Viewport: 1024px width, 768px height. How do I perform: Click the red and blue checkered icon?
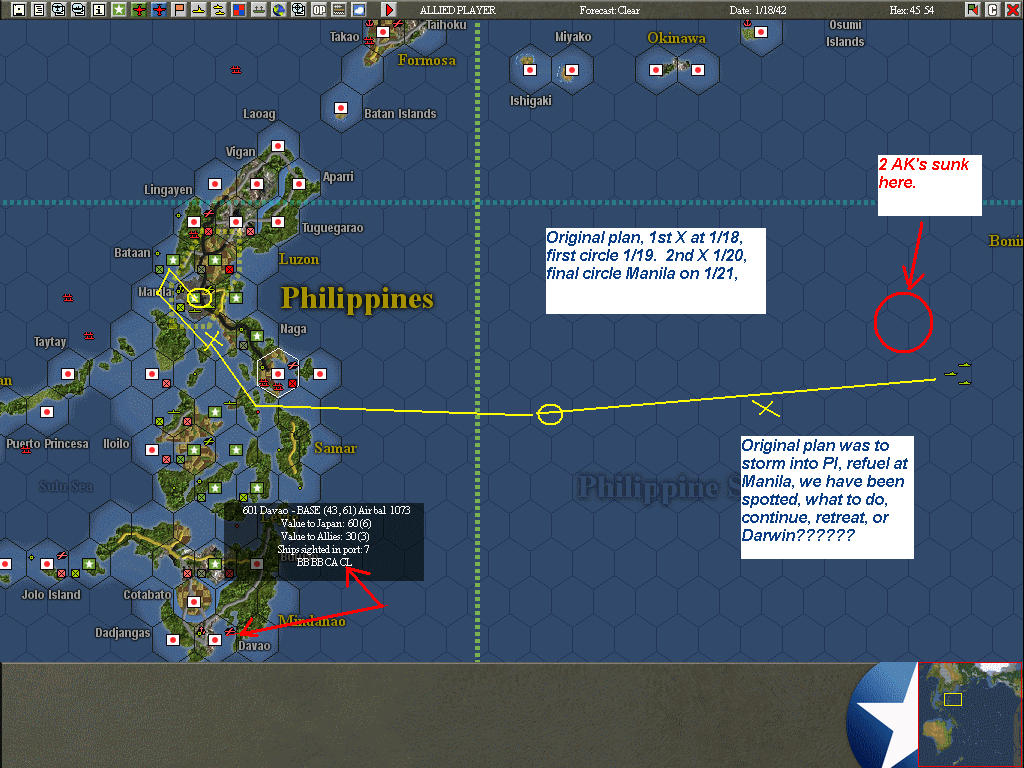239,9
